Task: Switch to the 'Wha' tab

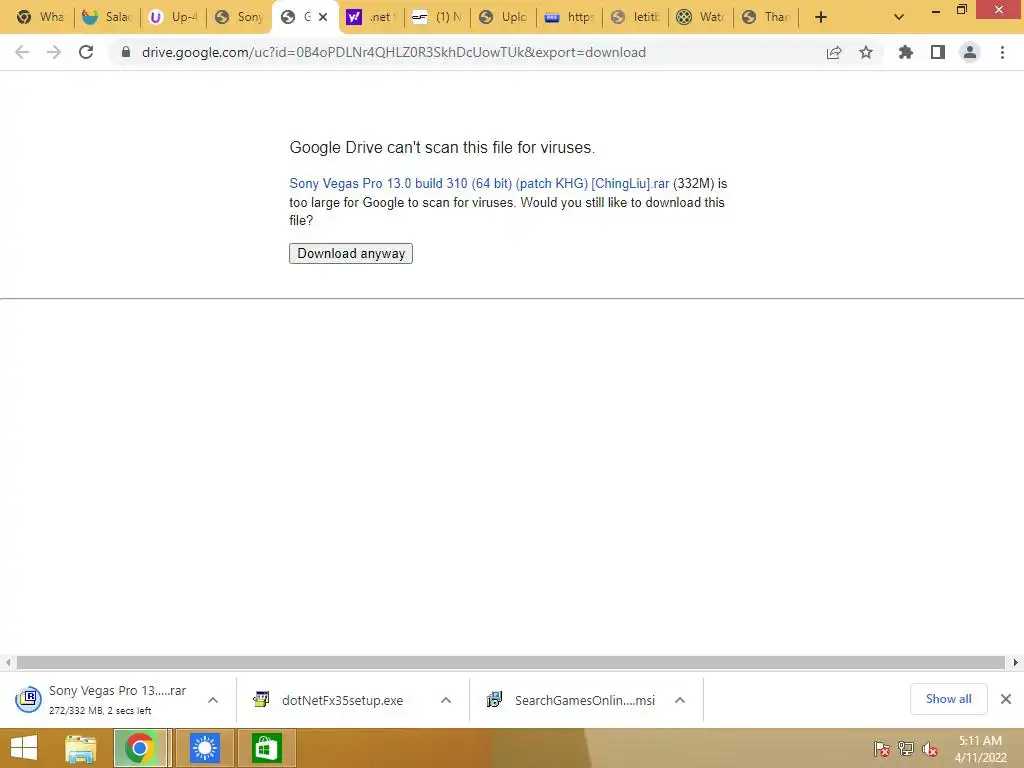Action: pos(40,17)
